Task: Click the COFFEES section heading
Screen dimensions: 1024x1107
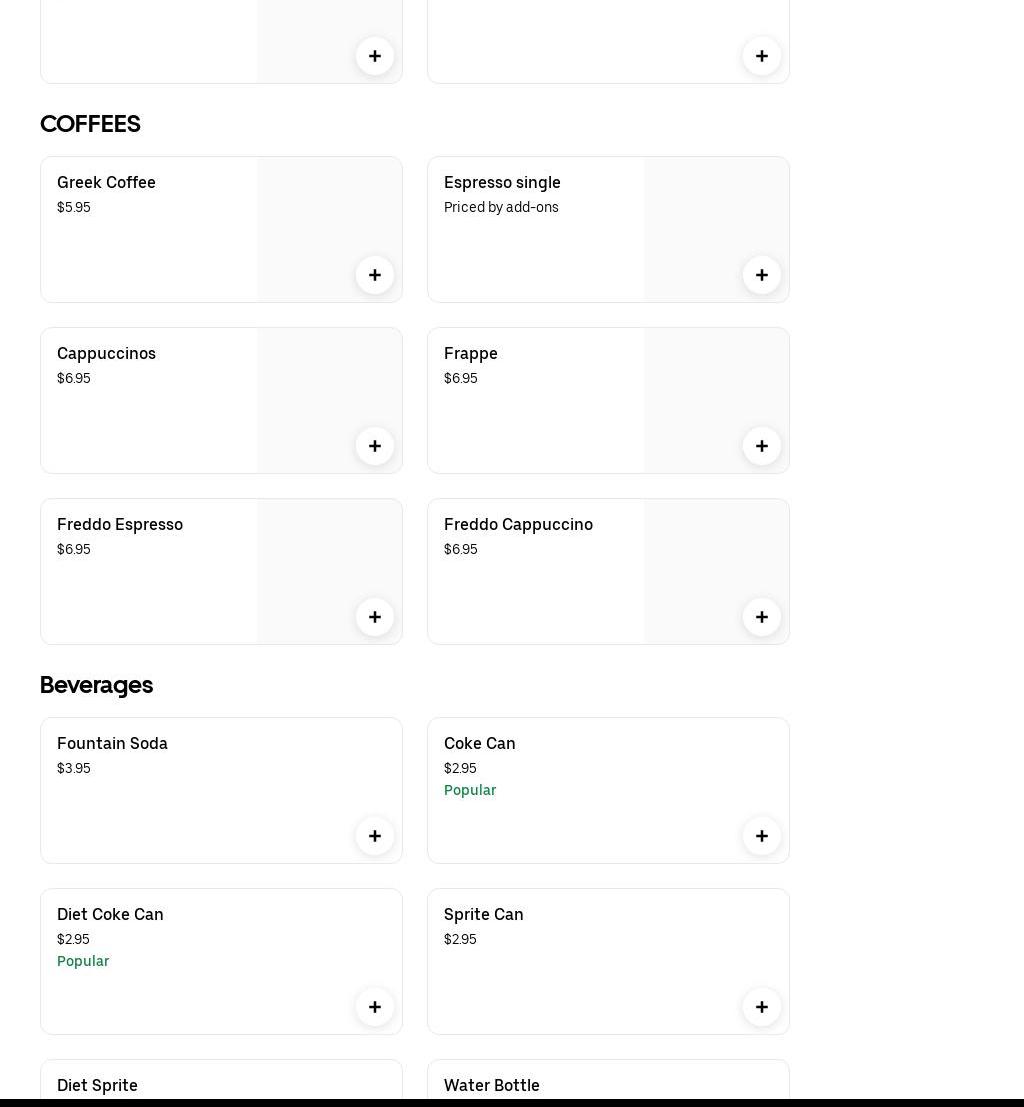Action: pos(90,124)
